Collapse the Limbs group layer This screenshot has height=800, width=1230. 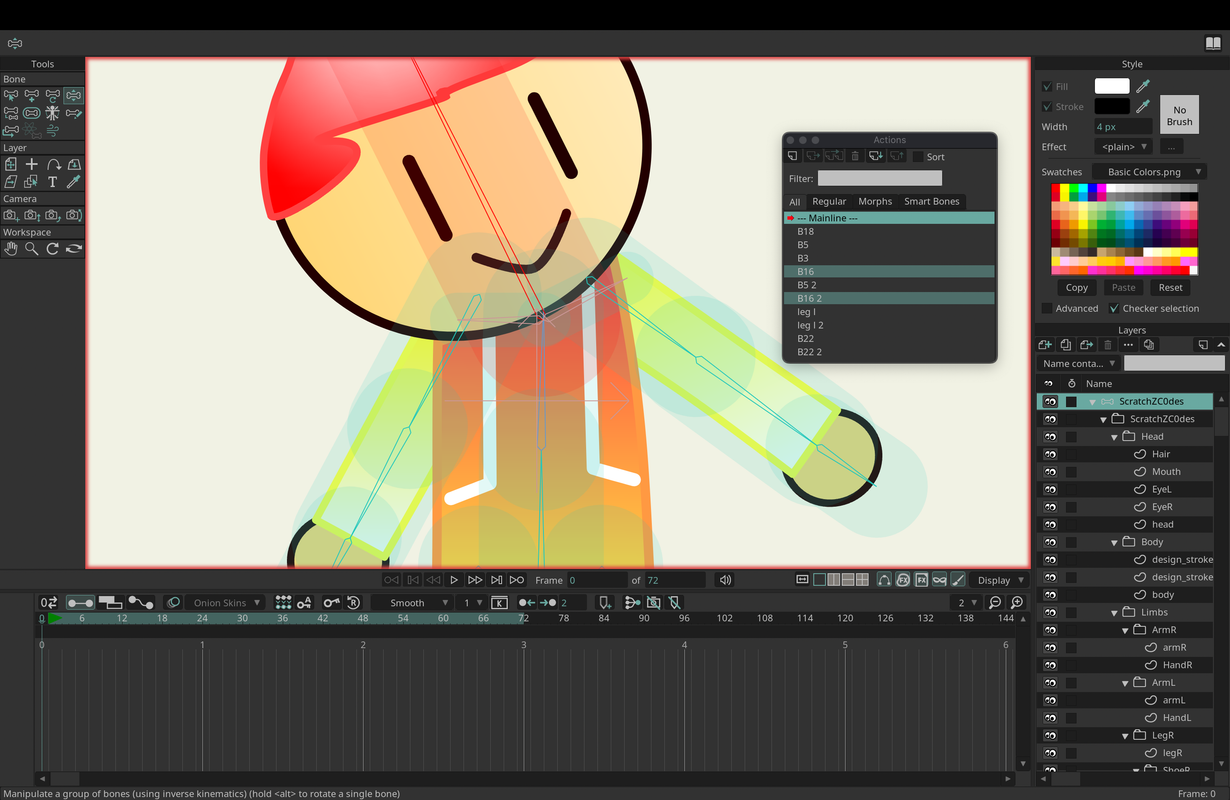[x=1114, y=612]
